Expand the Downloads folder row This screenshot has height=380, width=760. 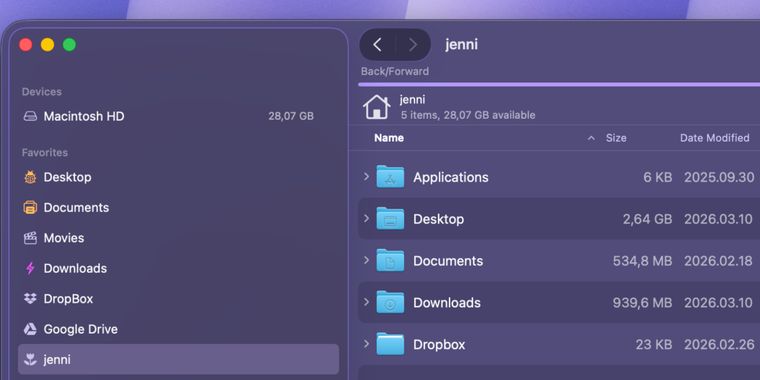[x=366, y=302]
